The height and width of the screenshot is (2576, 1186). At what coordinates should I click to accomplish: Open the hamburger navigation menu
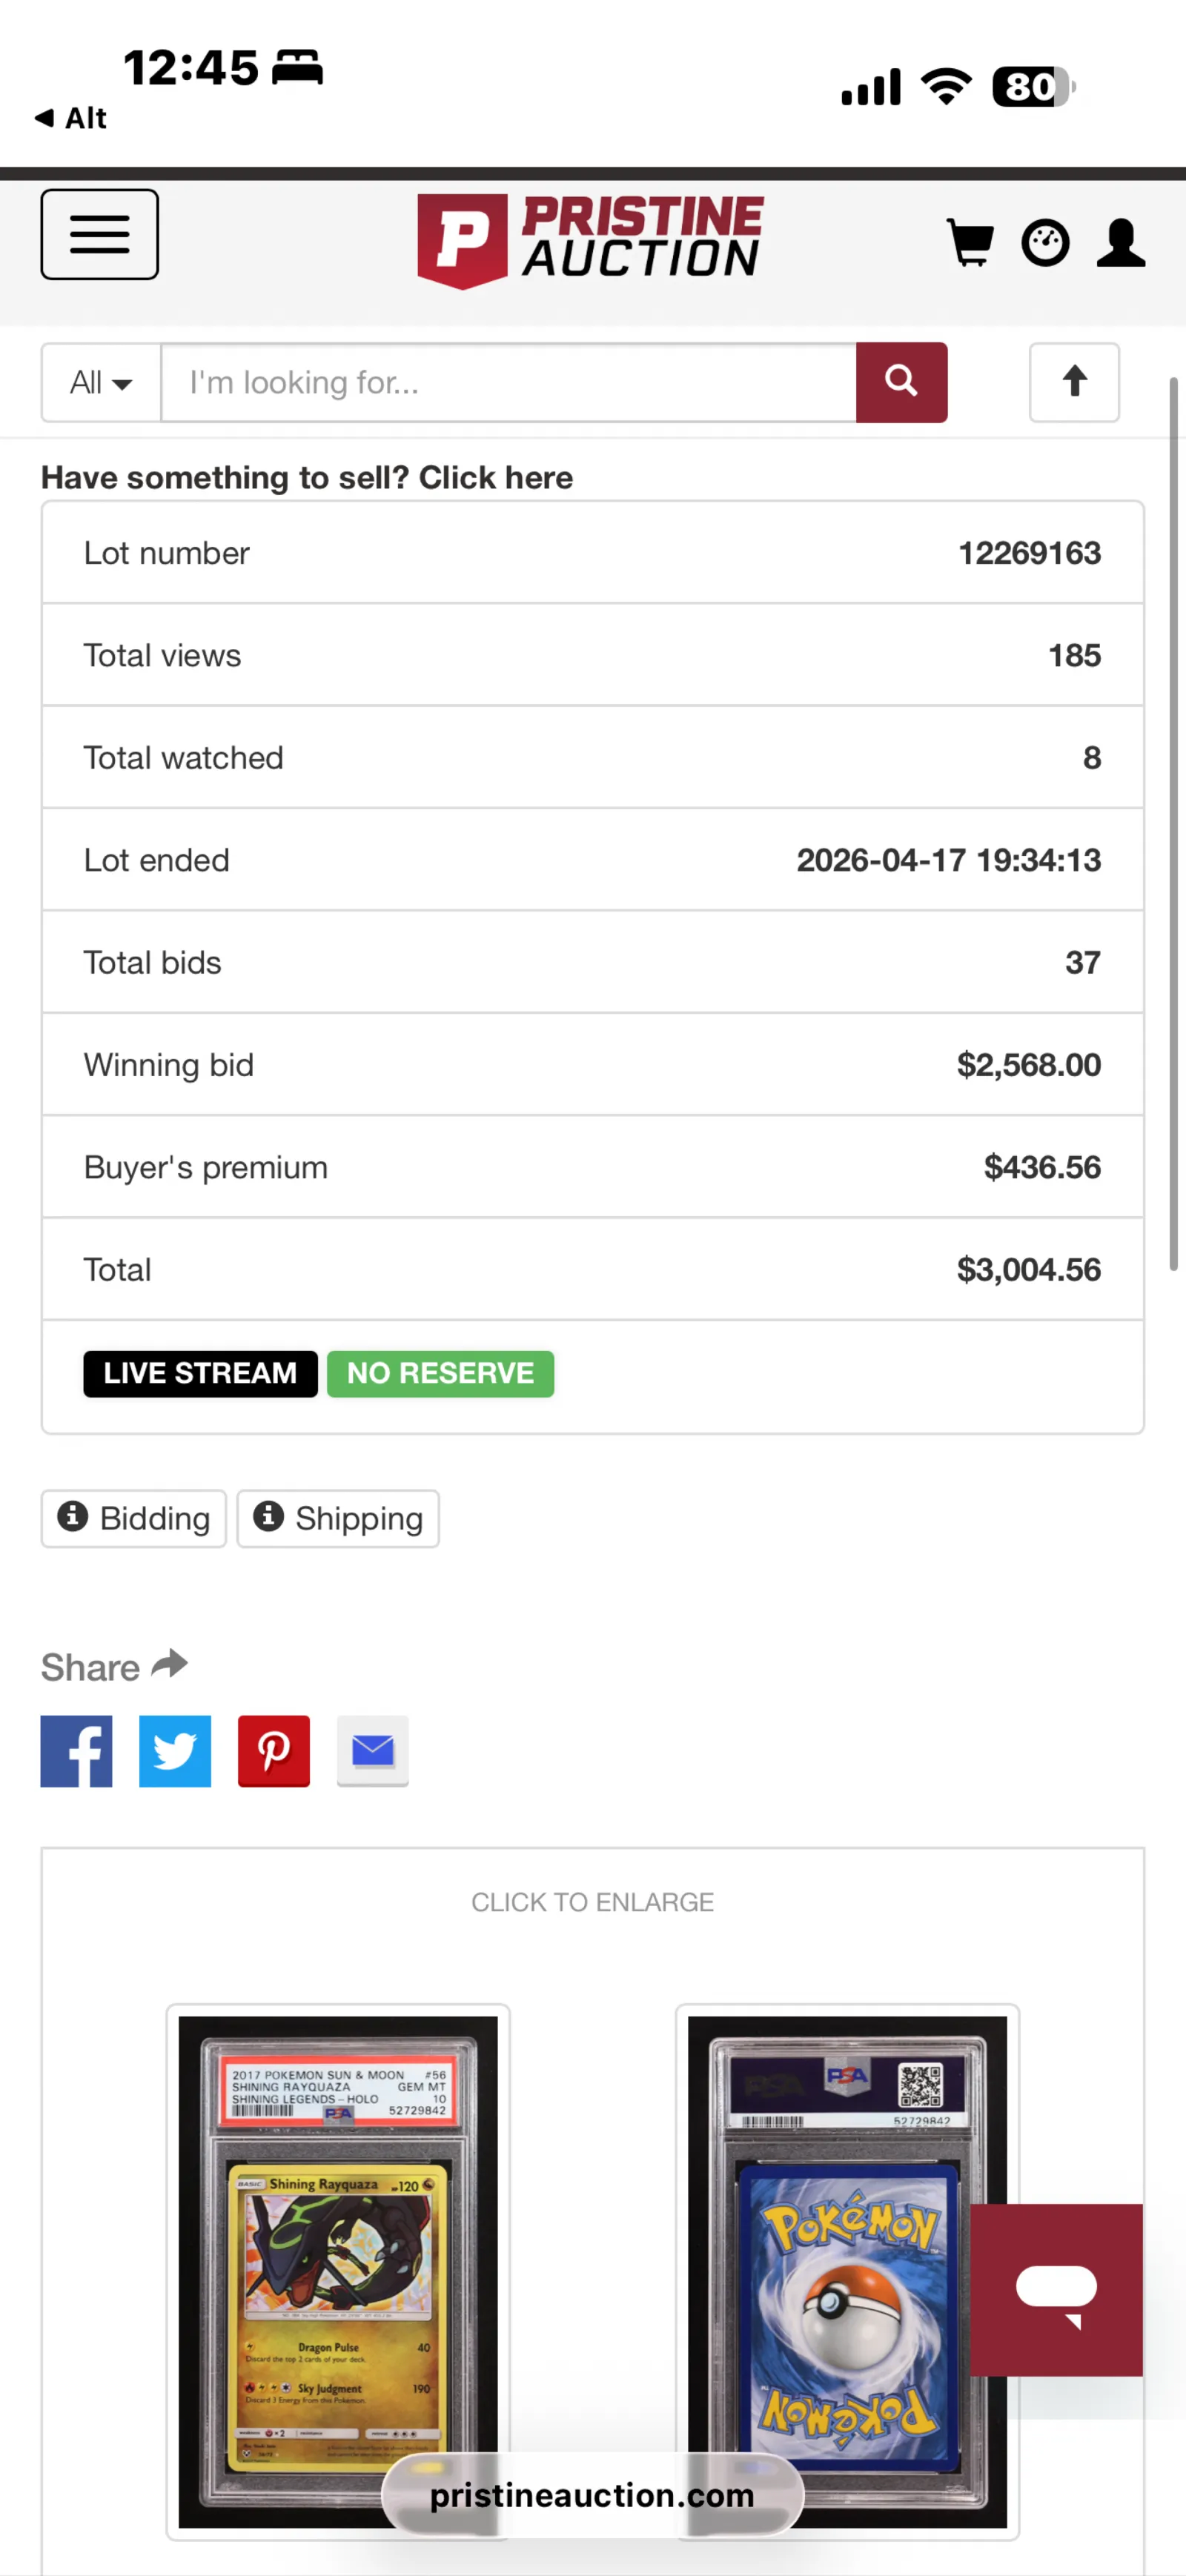pyautogui.click(x=99, y=234)
